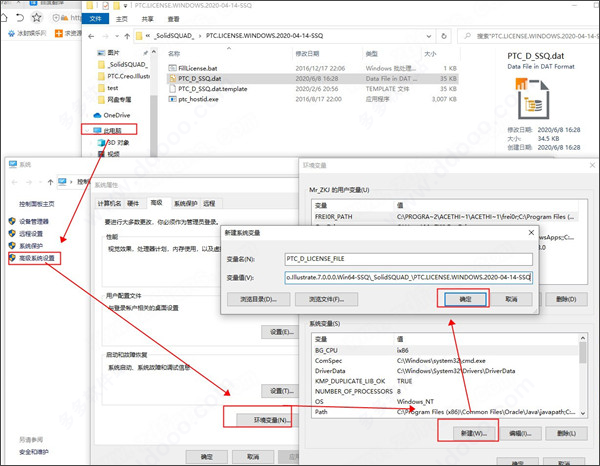Open OneDrive in the navigation pane
This screenshot has height=466, width=600.
click(x=117, y=116)
